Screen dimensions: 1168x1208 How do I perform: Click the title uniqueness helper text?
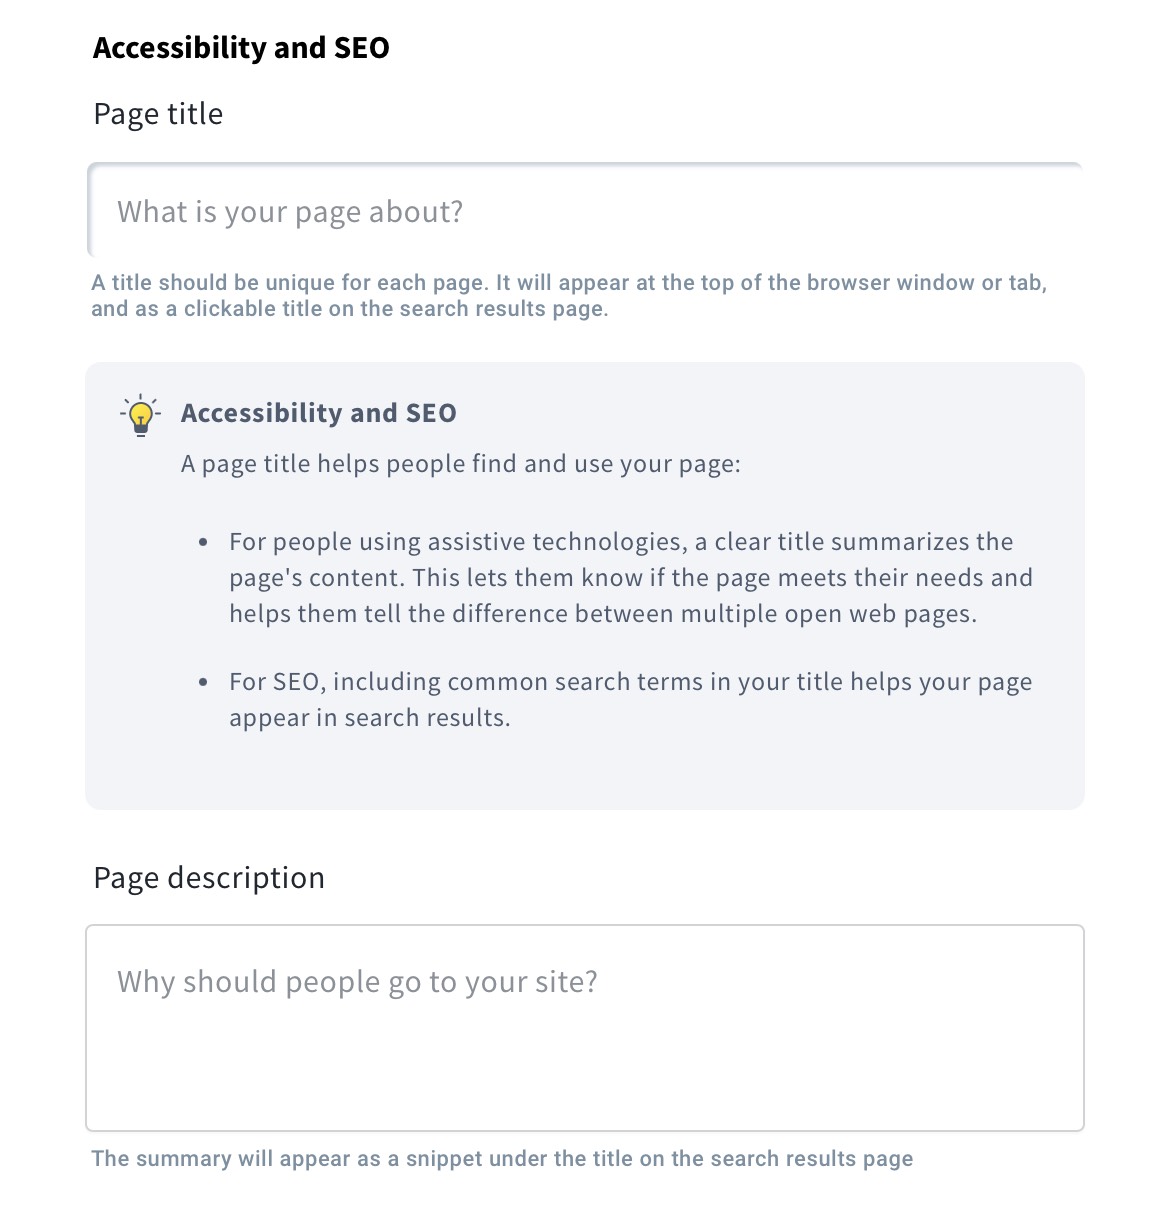[x=570, y=295]
